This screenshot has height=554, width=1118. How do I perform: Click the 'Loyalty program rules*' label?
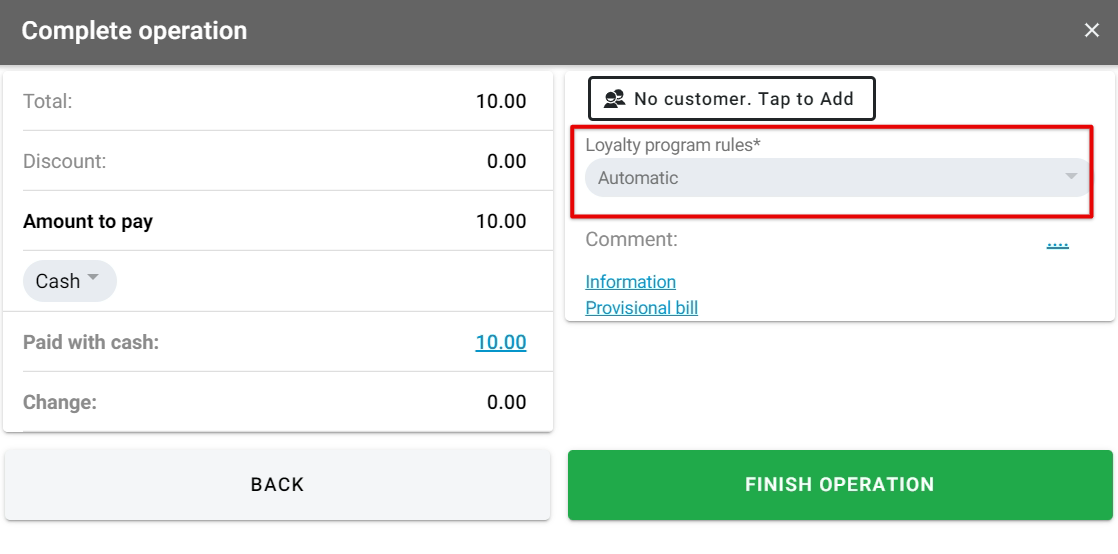tap(672, 145)
